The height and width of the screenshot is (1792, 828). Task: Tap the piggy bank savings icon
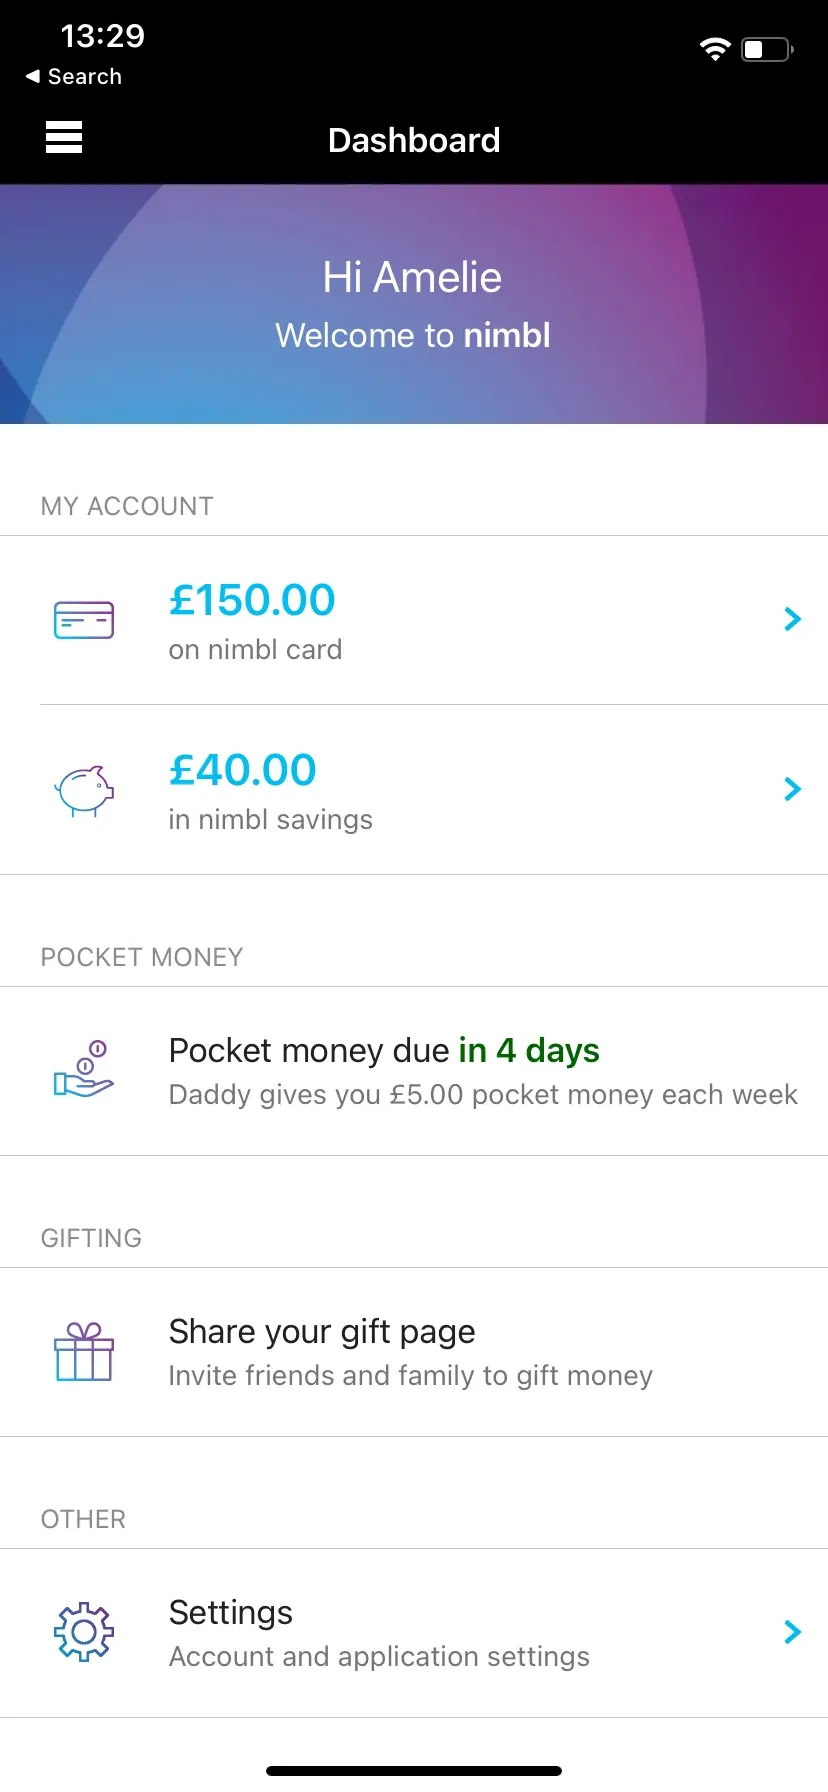coord(84,790)
